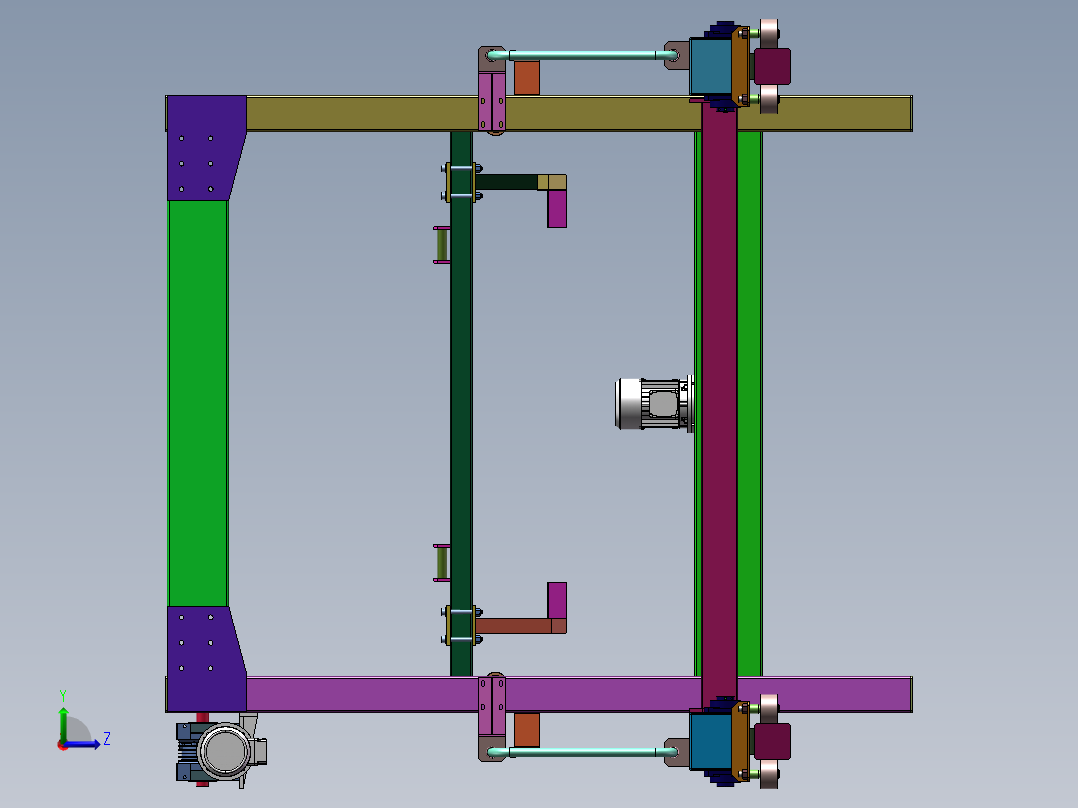Select the dark green vertical bar in the middle
The image size is (1078, 808).
coord(461,404)
